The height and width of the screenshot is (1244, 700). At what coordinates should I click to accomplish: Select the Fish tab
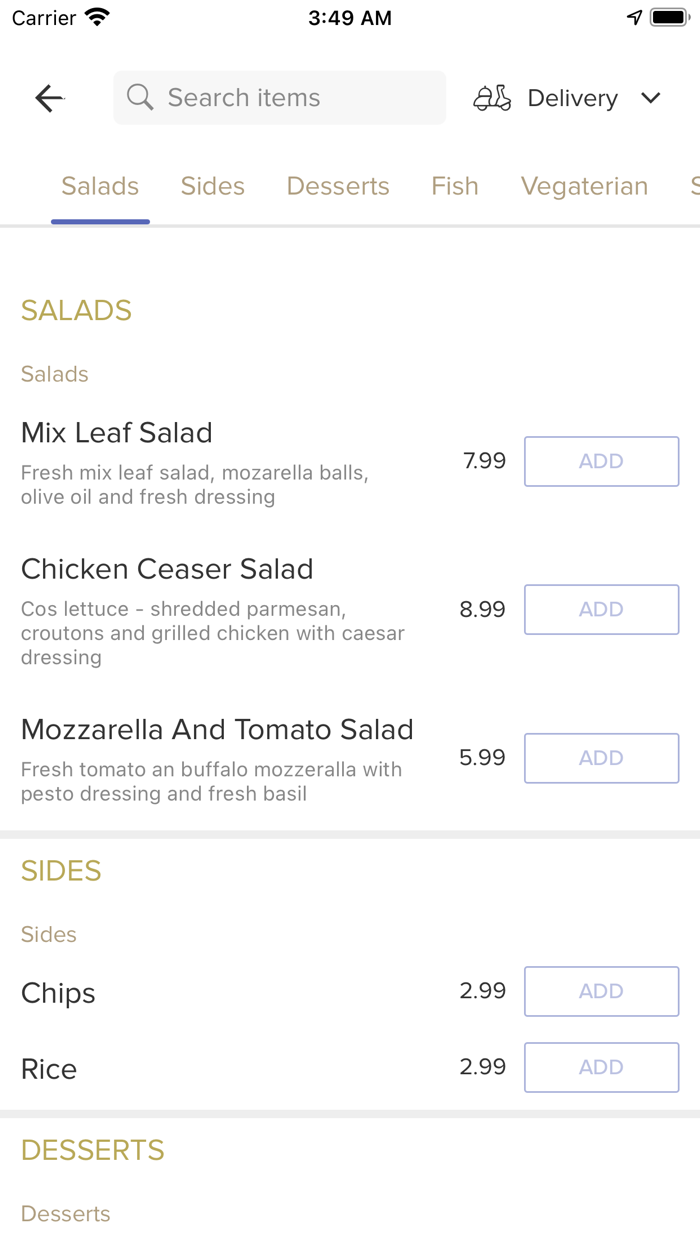coord(455,186)
